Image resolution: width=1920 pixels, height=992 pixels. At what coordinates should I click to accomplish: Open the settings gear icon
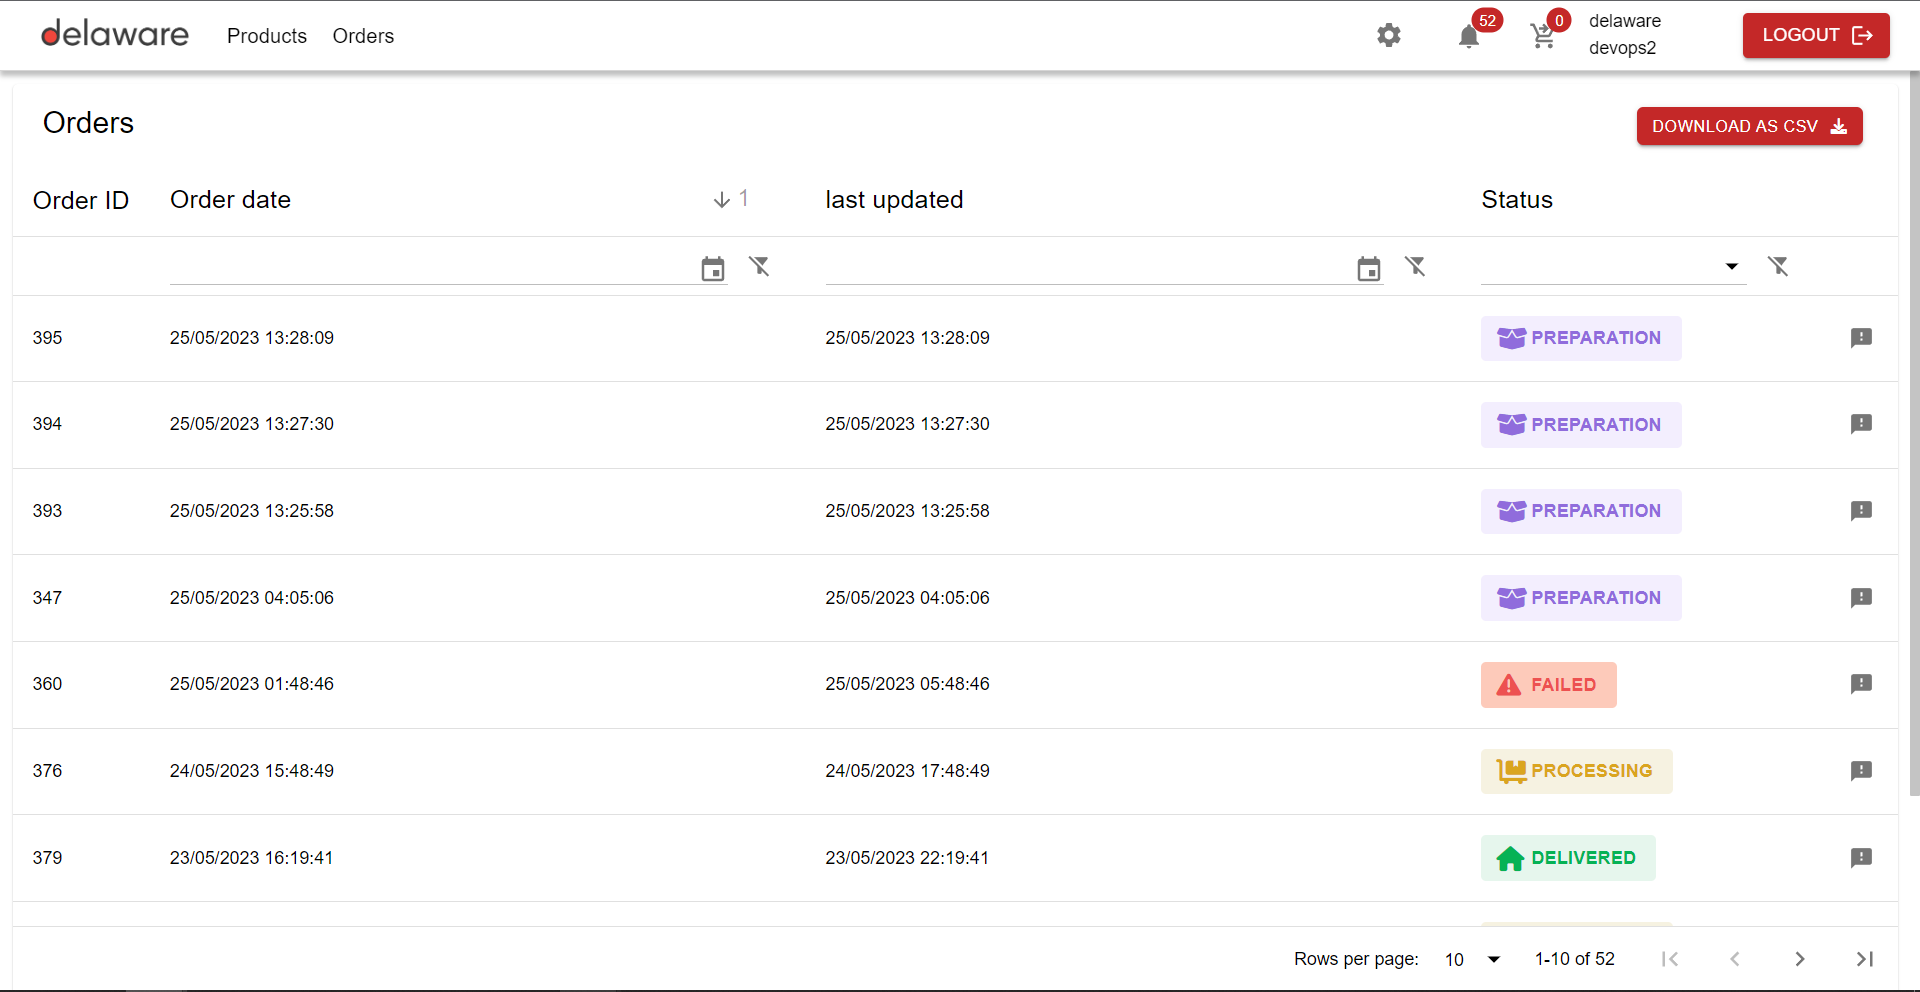(x=1389, y=36)
